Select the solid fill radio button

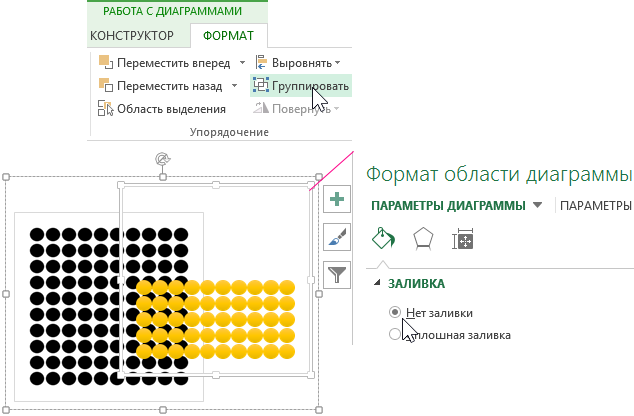tap(395, 334)
